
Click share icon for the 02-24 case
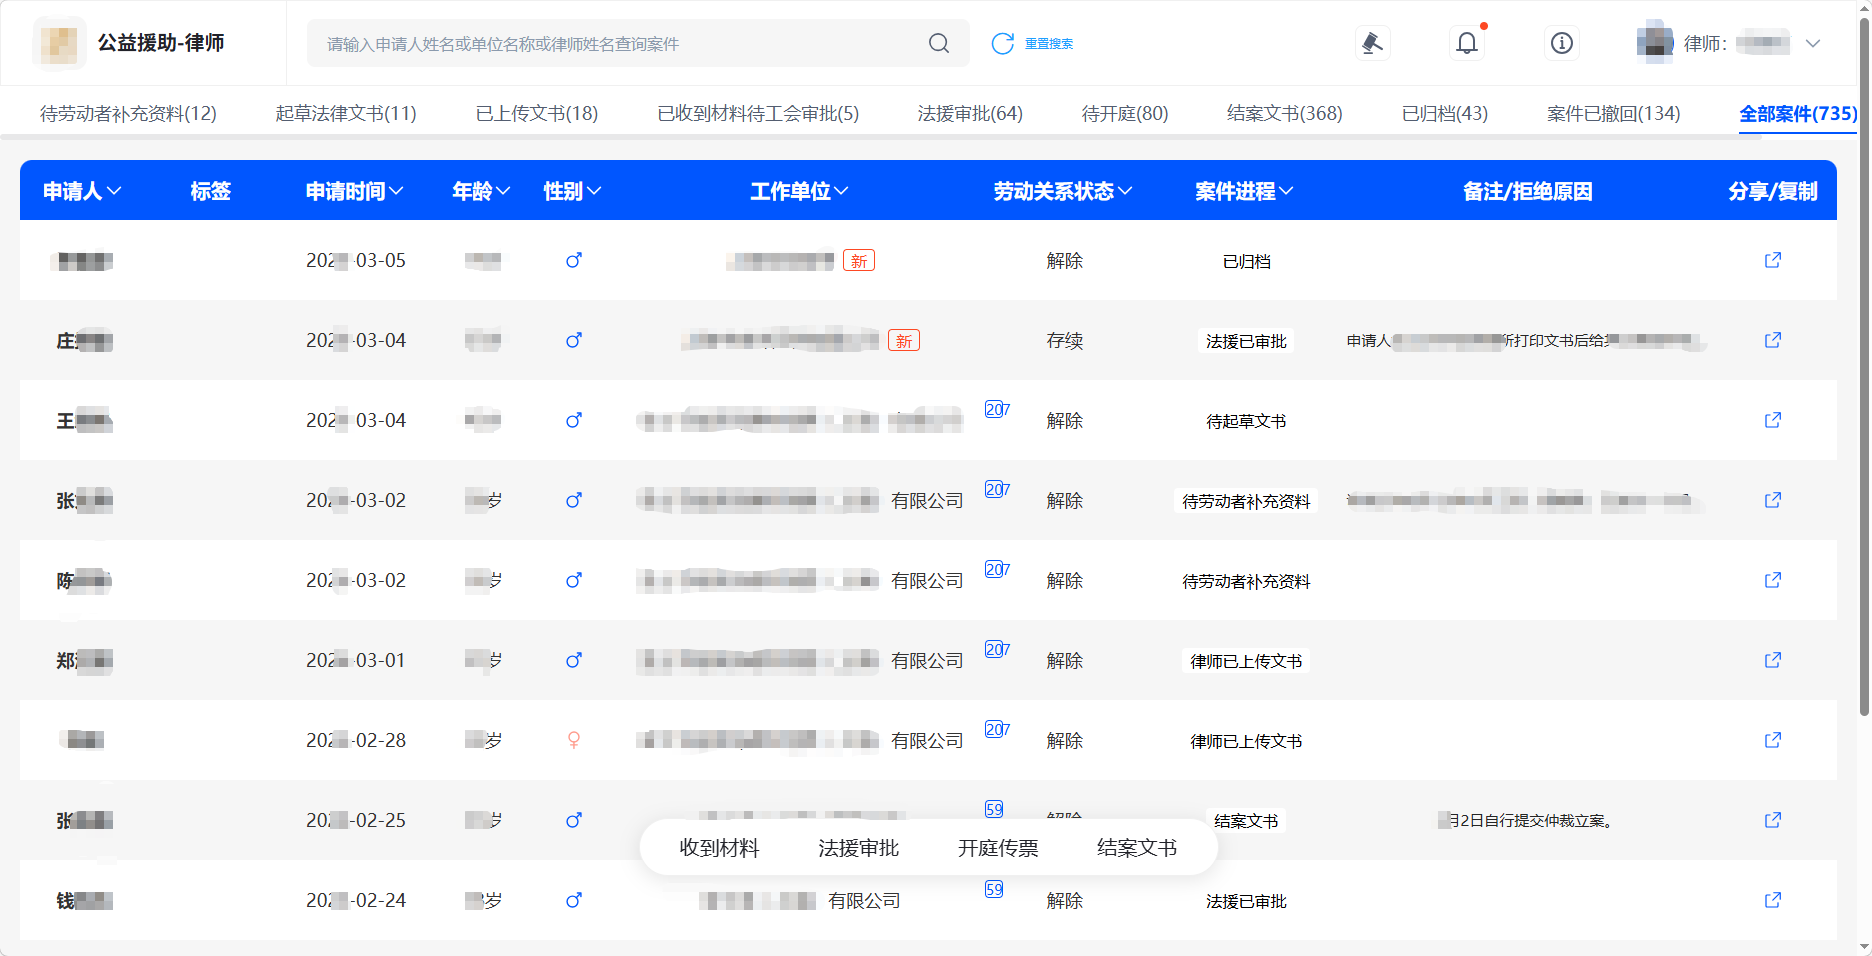pos(1772,900)
